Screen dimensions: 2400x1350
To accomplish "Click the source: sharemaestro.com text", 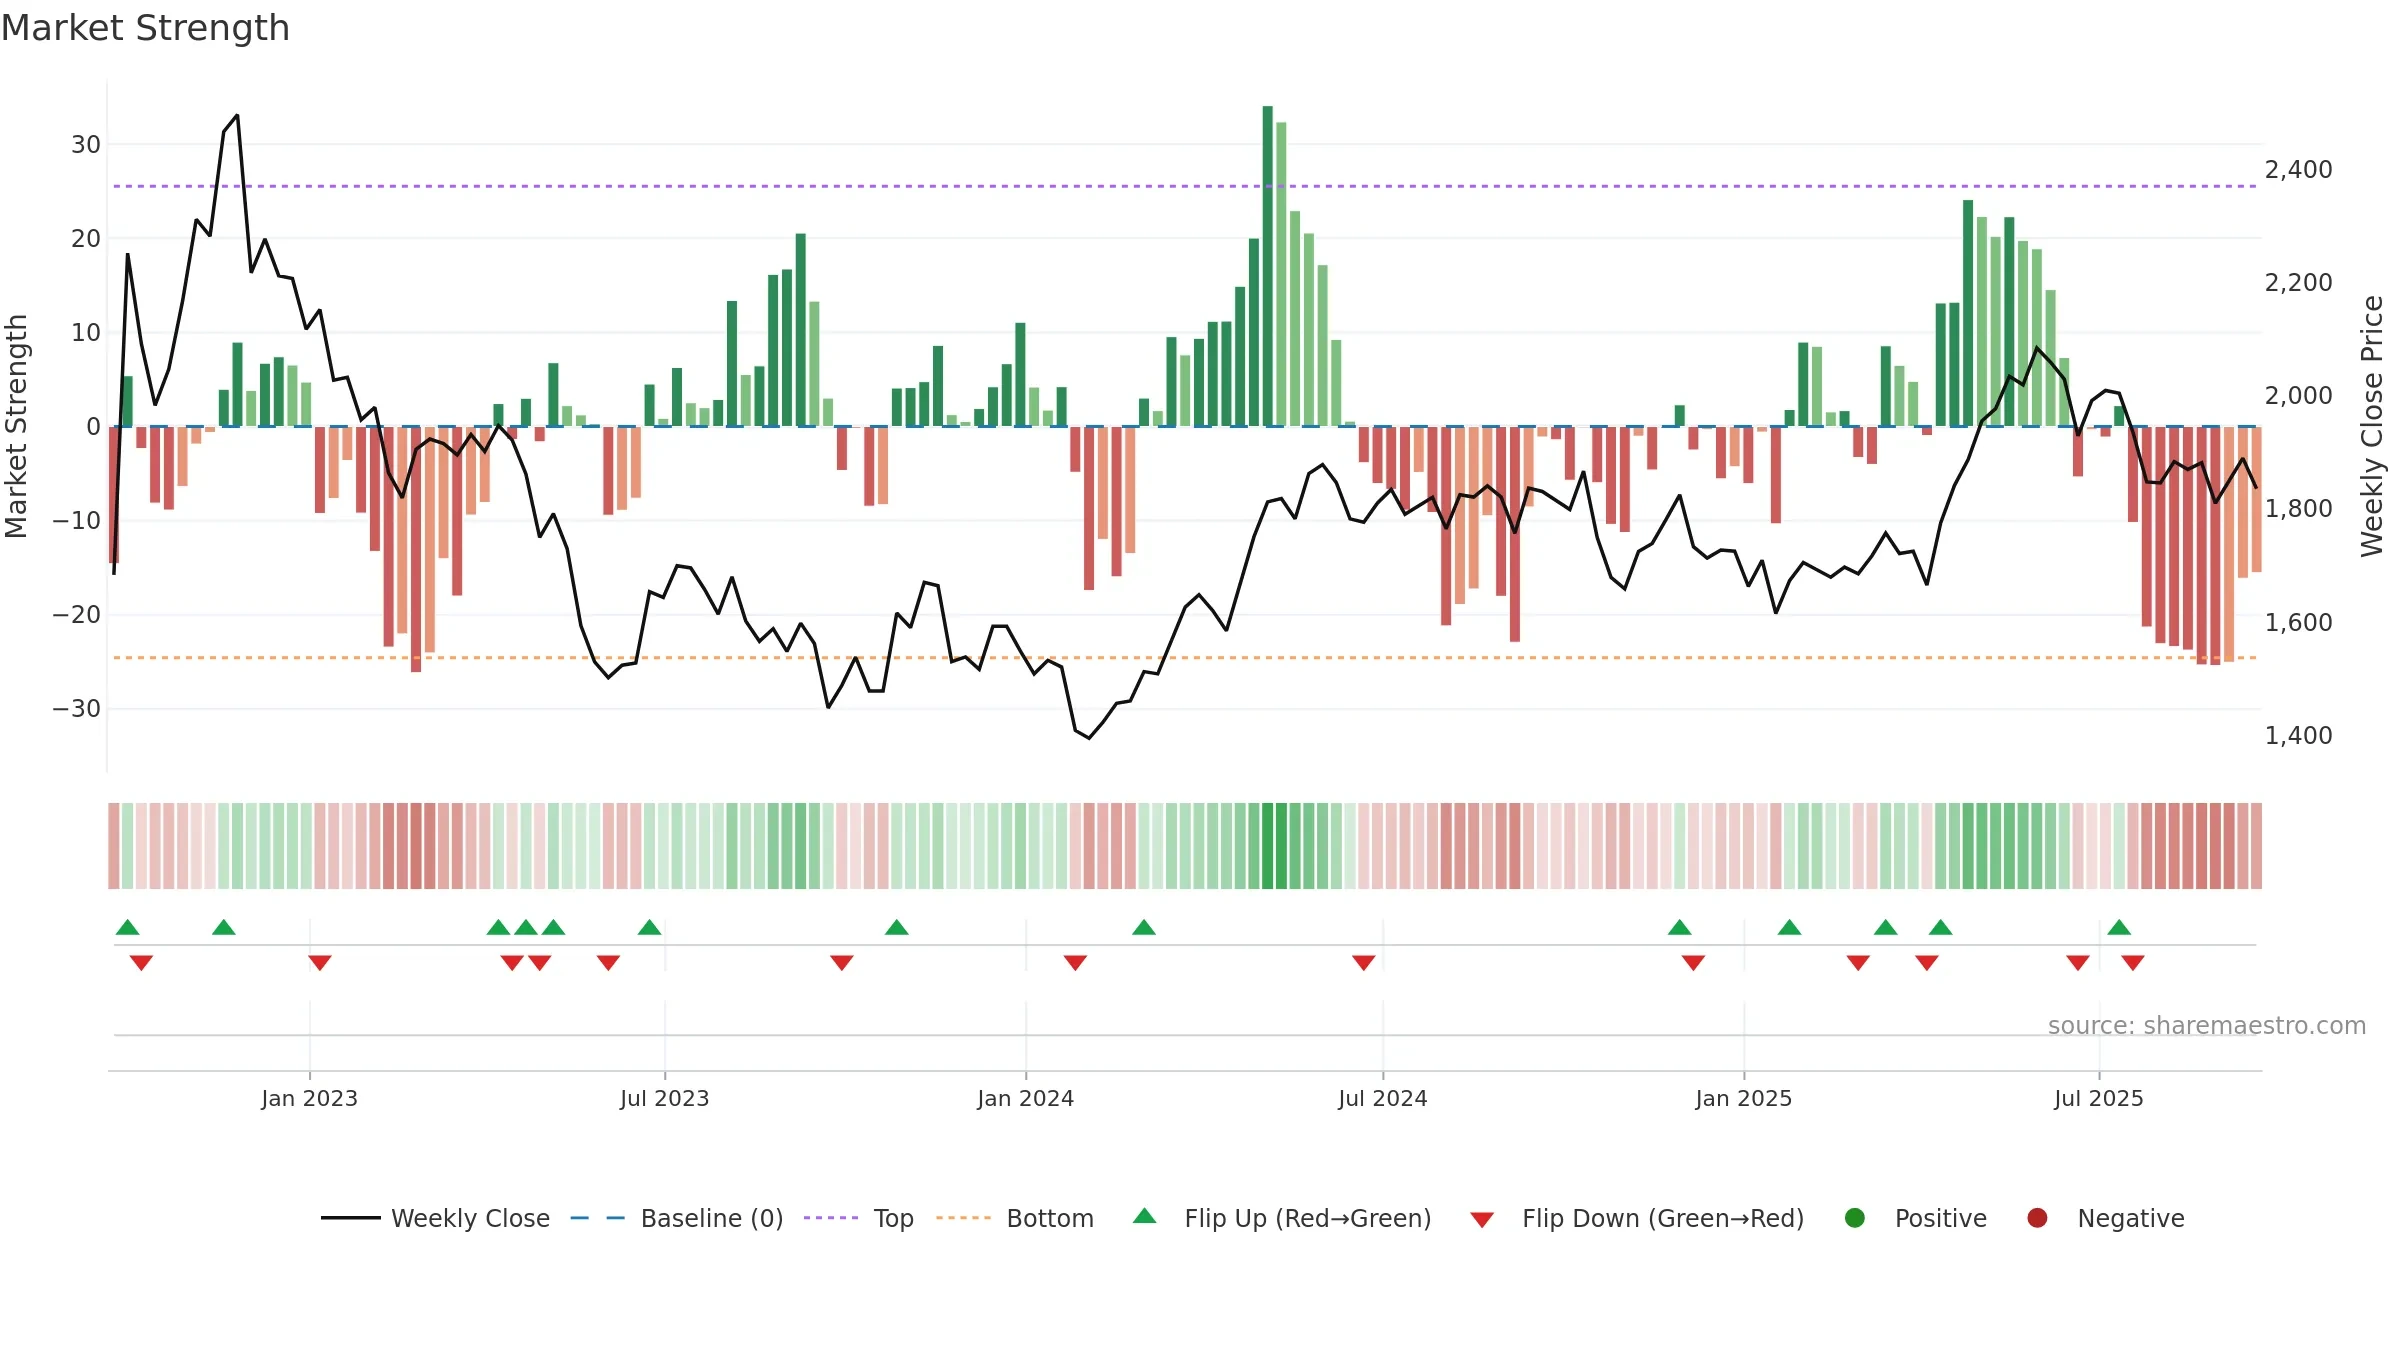I will coord(2207,1026).
